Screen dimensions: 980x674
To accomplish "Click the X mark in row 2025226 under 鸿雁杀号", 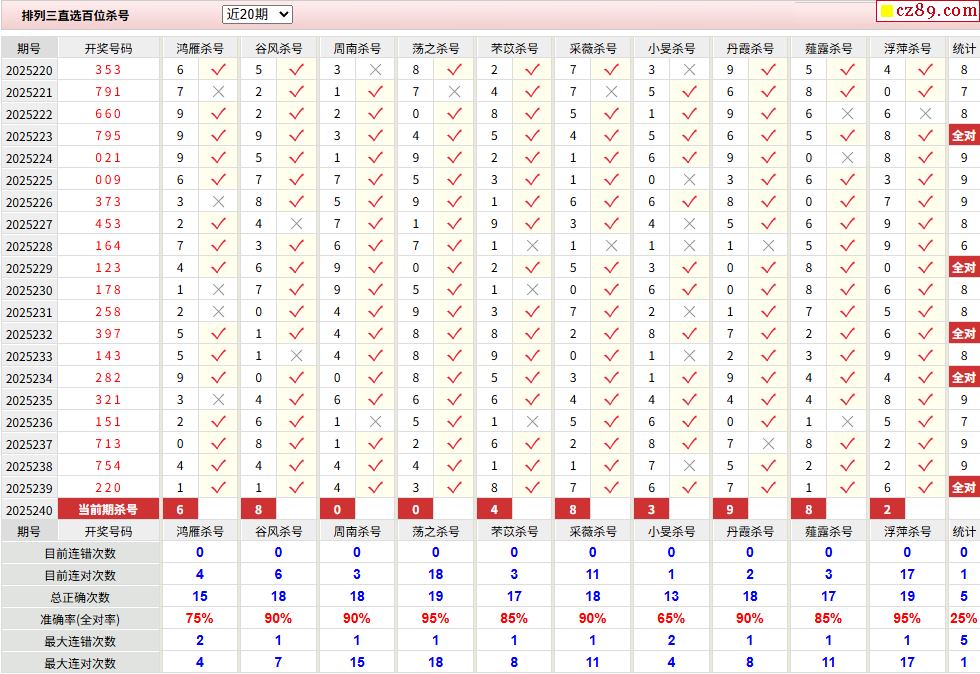I will click(218, 202).
